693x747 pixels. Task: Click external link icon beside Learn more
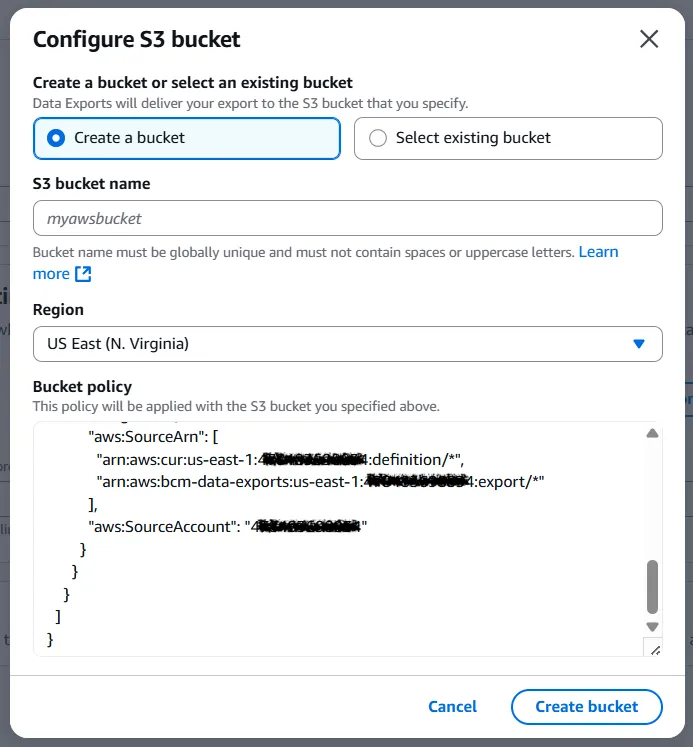pos(83,274)
